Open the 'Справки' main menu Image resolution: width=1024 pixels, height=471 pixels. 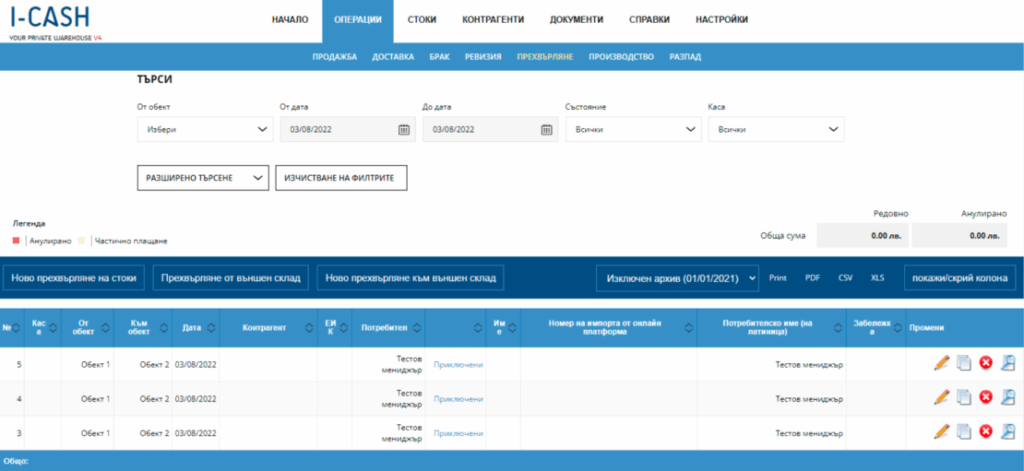coord(649,20)
